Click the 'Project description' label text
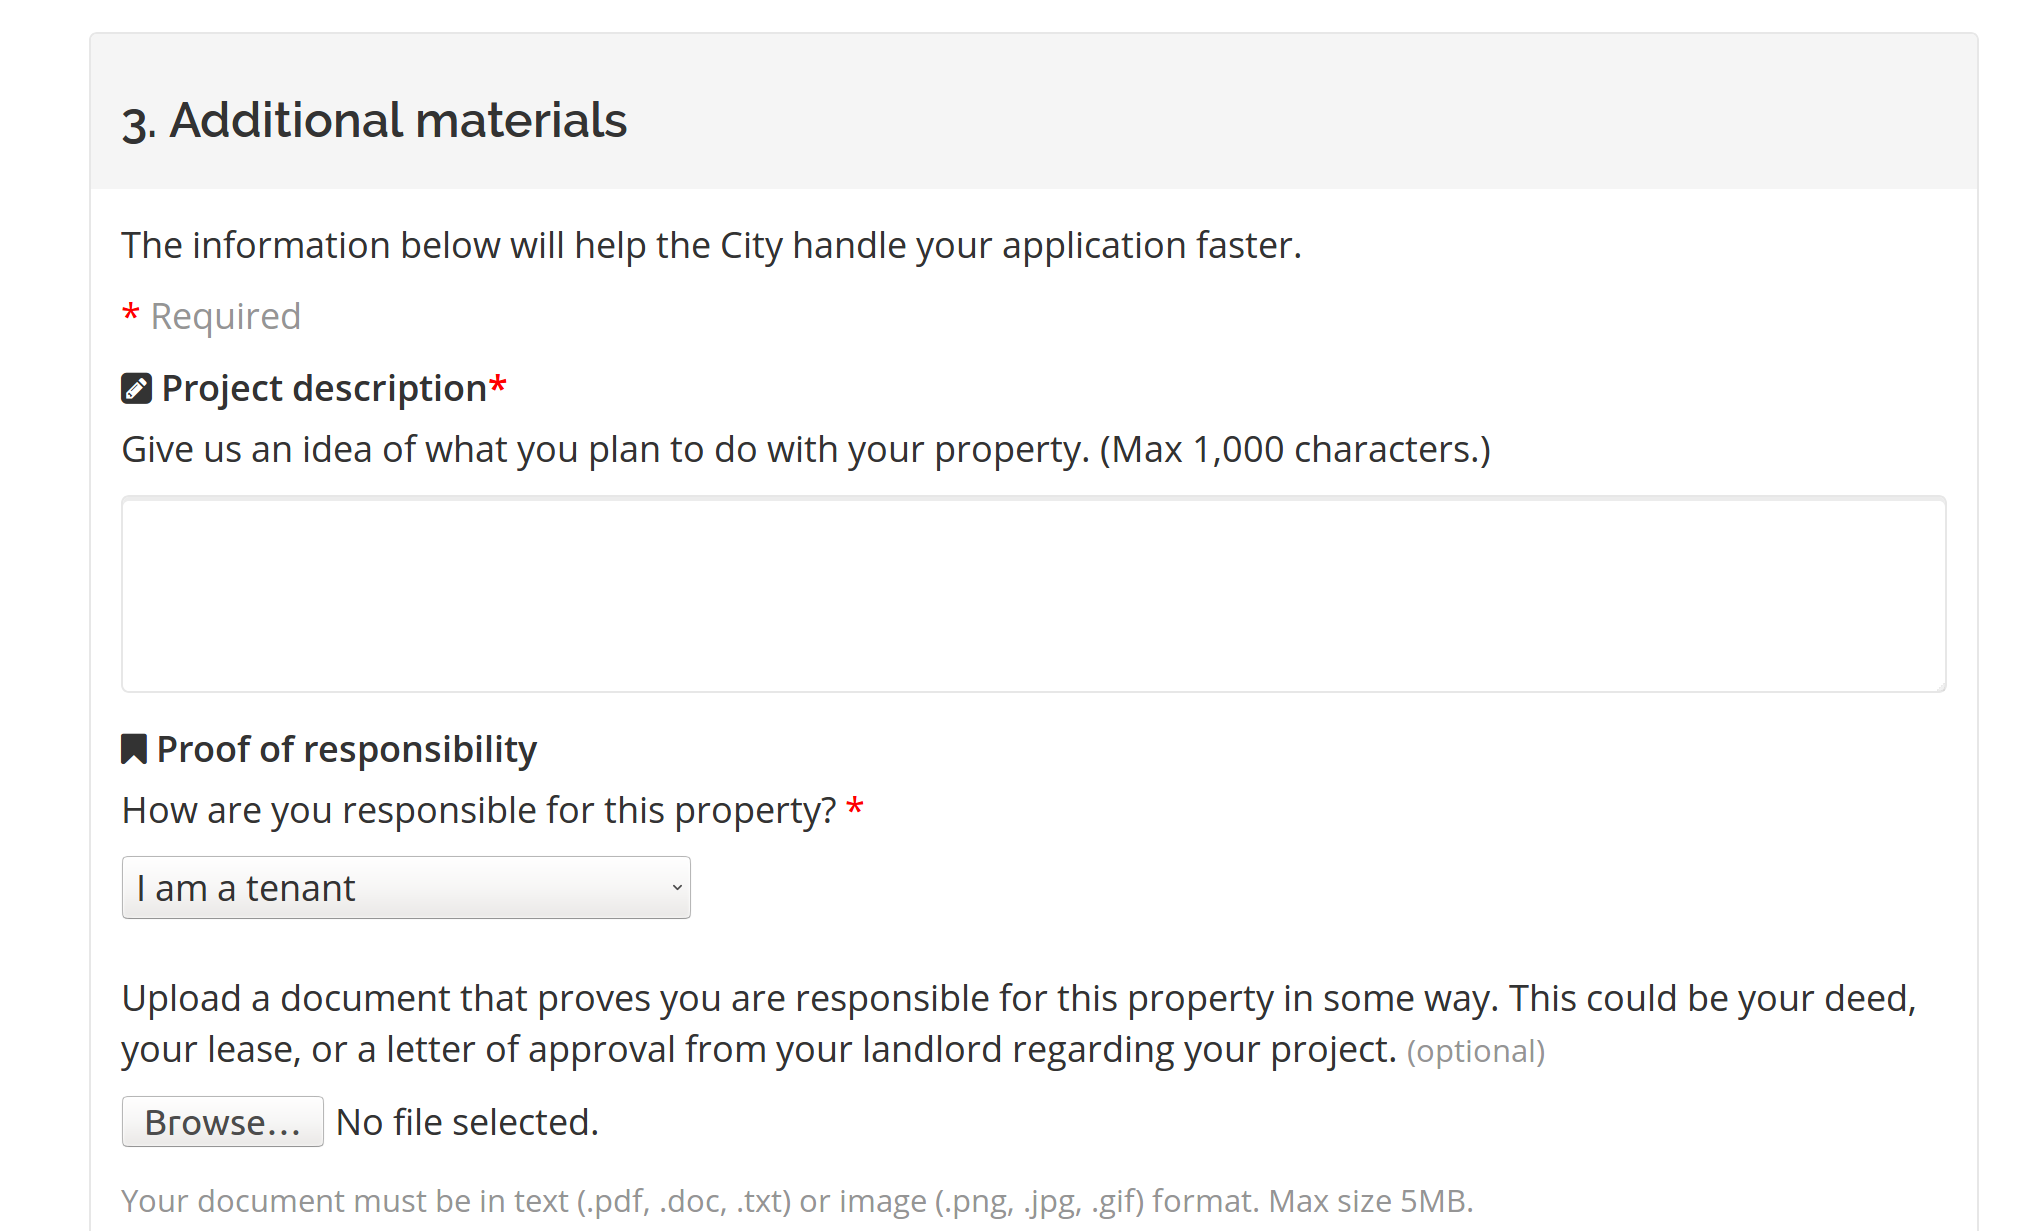The height and width of the screenshot is (1231, 2035). [x=324, y=388]
